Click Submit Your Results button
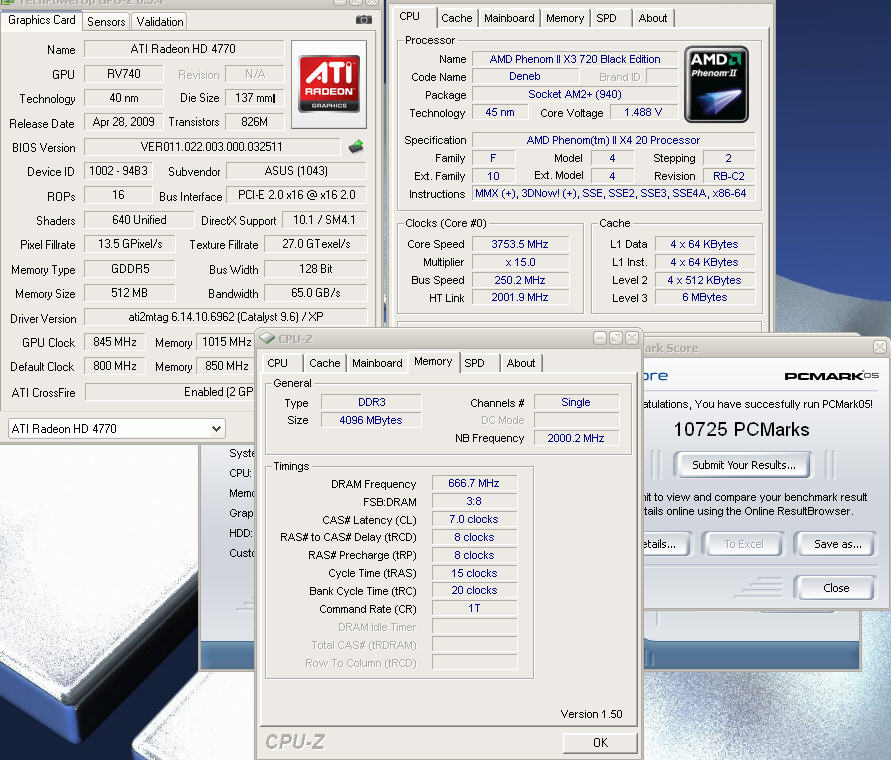The height and width of the screenshot is (760, 891). [x=743, y=465]
